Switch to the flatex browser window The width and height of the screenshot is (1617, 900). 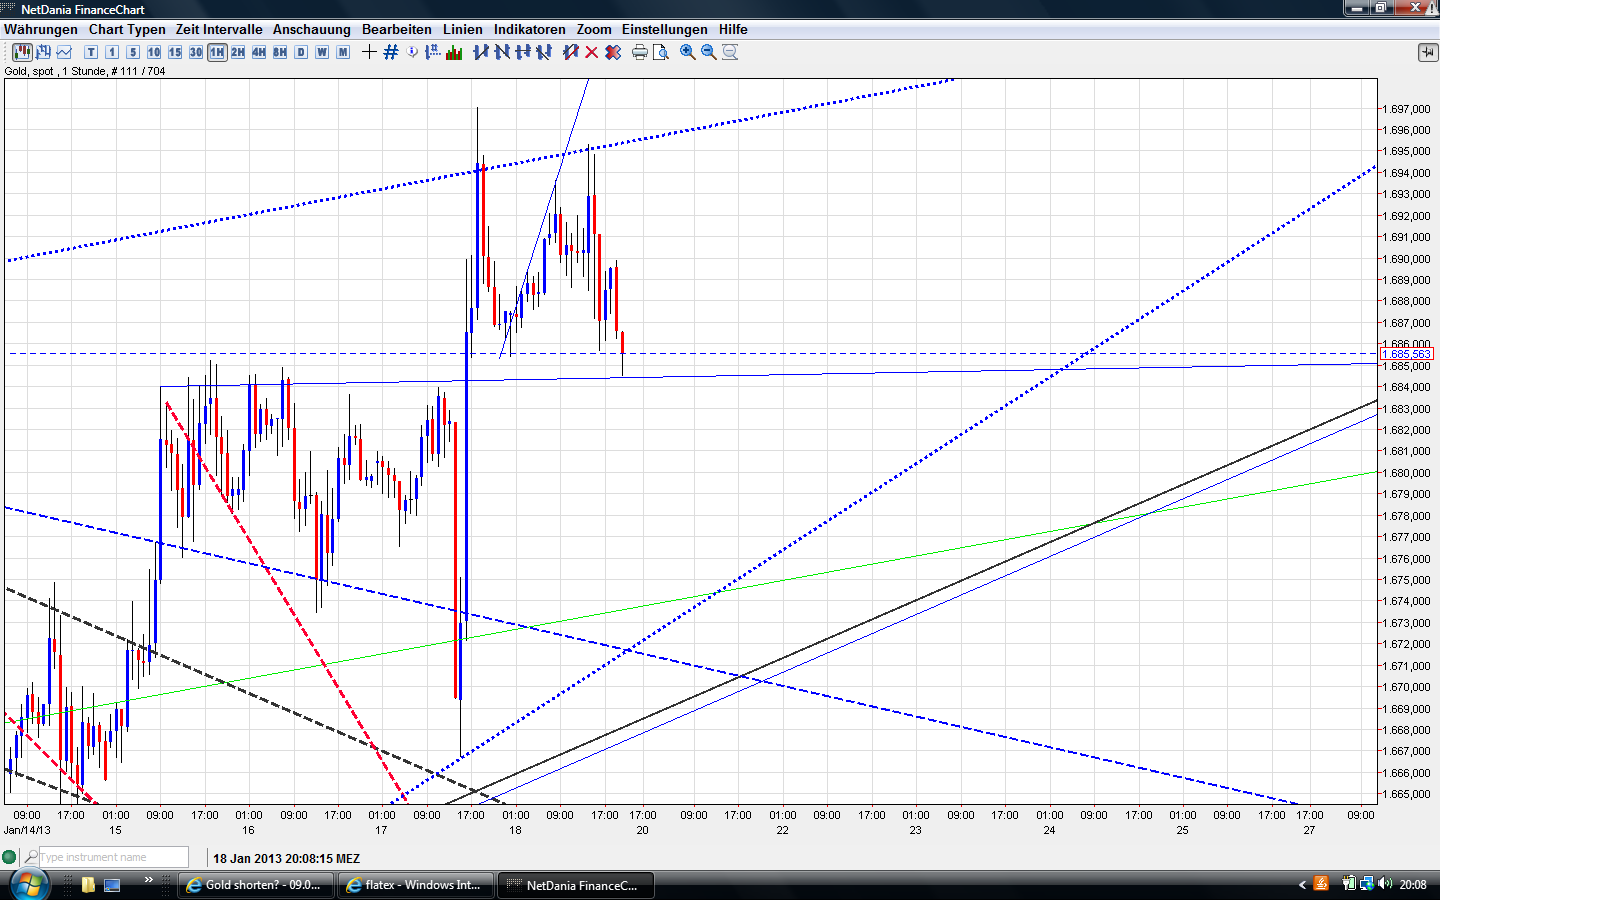pyautogui.click(x=415, y=885)
